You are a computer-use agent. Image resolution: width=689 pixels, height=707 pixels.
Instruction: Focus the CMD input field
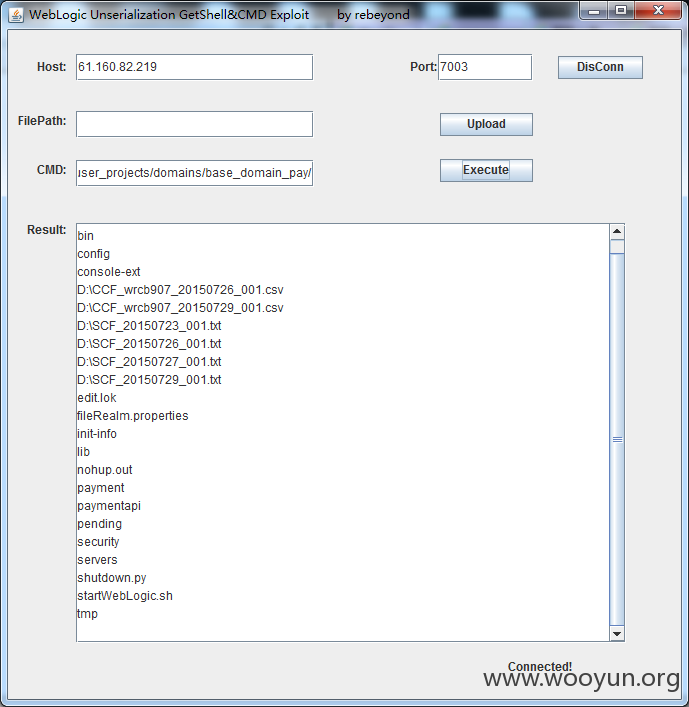pyautogui.click(x=194, y=173)
